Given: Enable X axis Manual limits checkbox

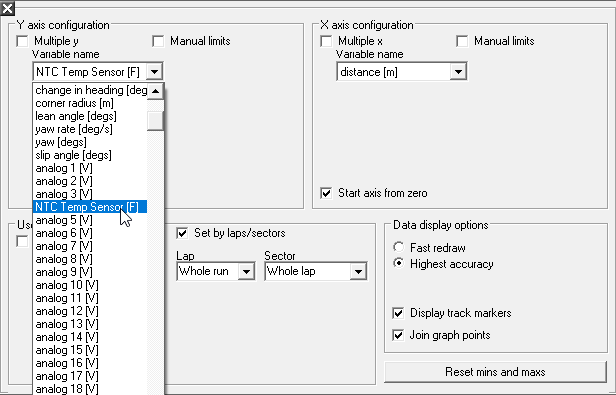Looking at the screenshot, I should pos(462,41).
